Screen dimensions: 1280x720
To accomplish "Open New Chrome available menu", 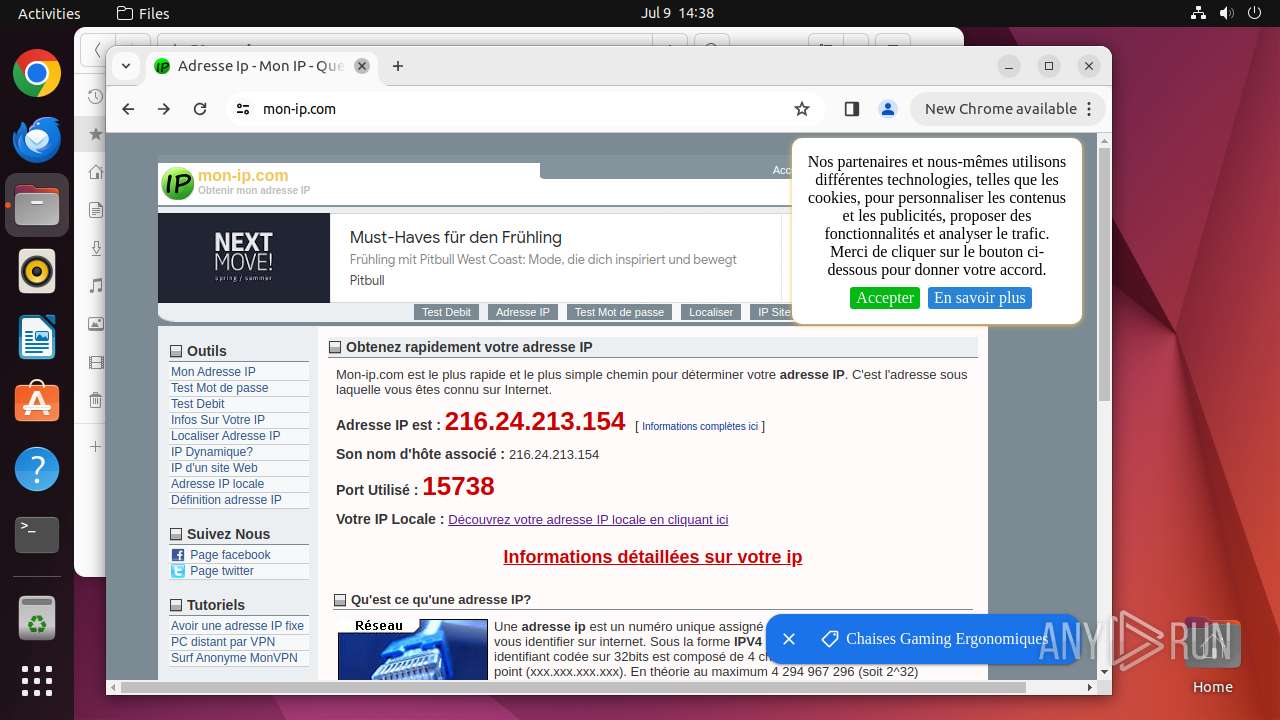I will (1007, 109).
